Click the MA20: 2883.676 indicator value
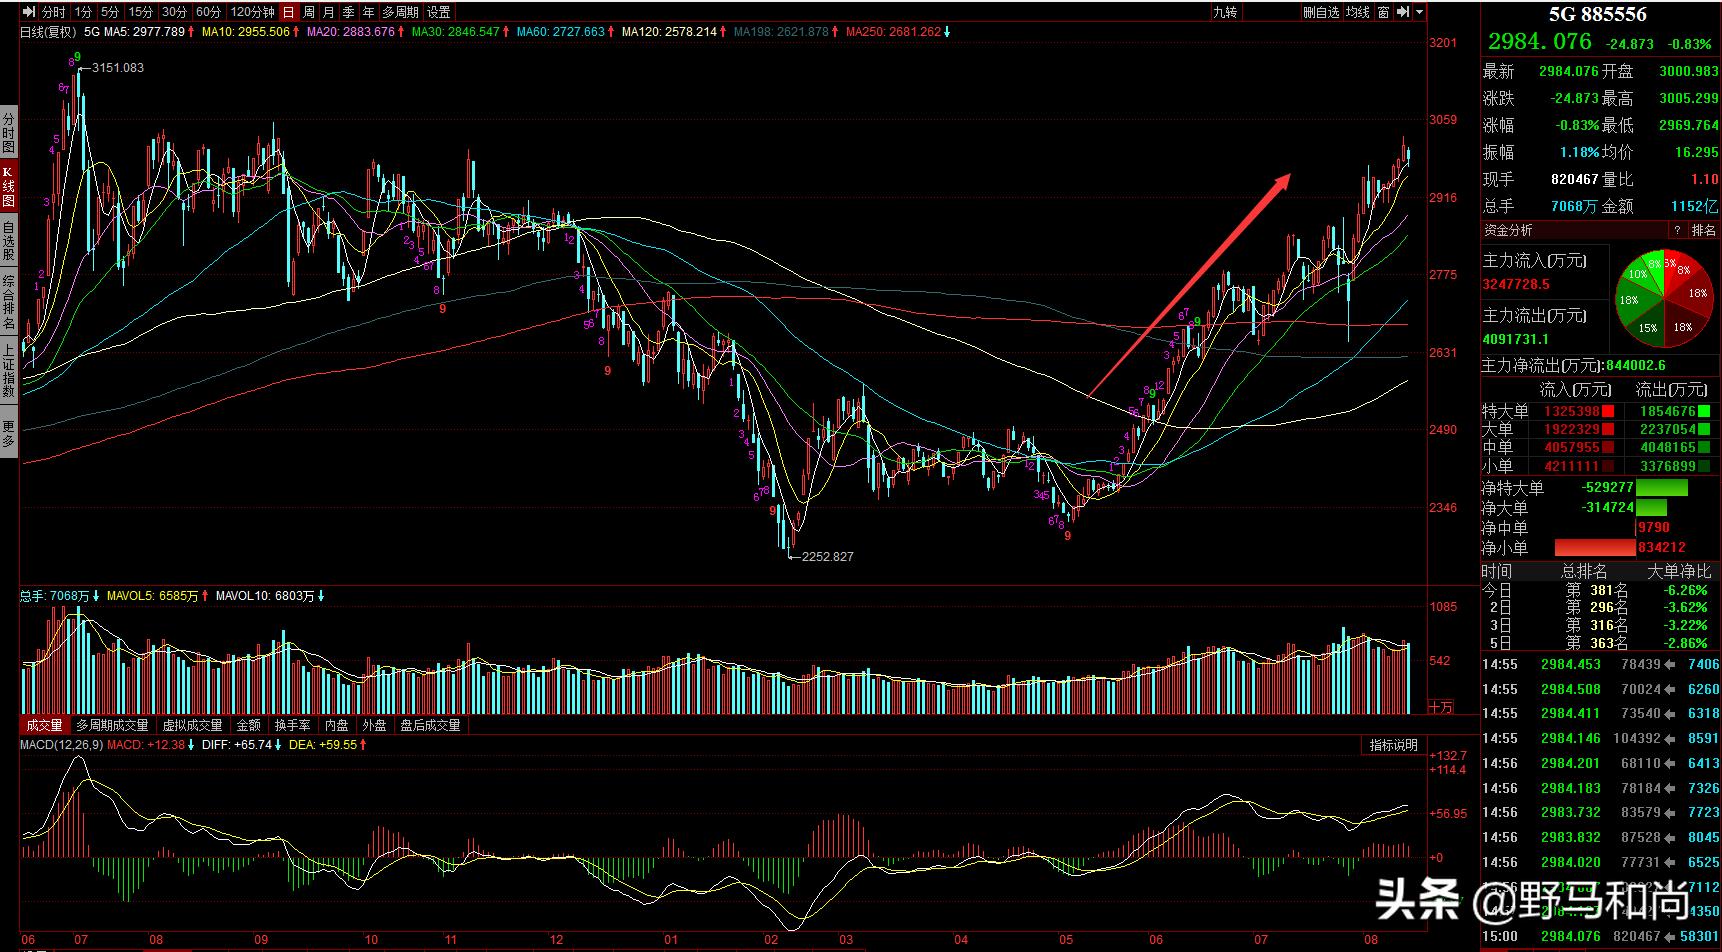 point(350,32)
